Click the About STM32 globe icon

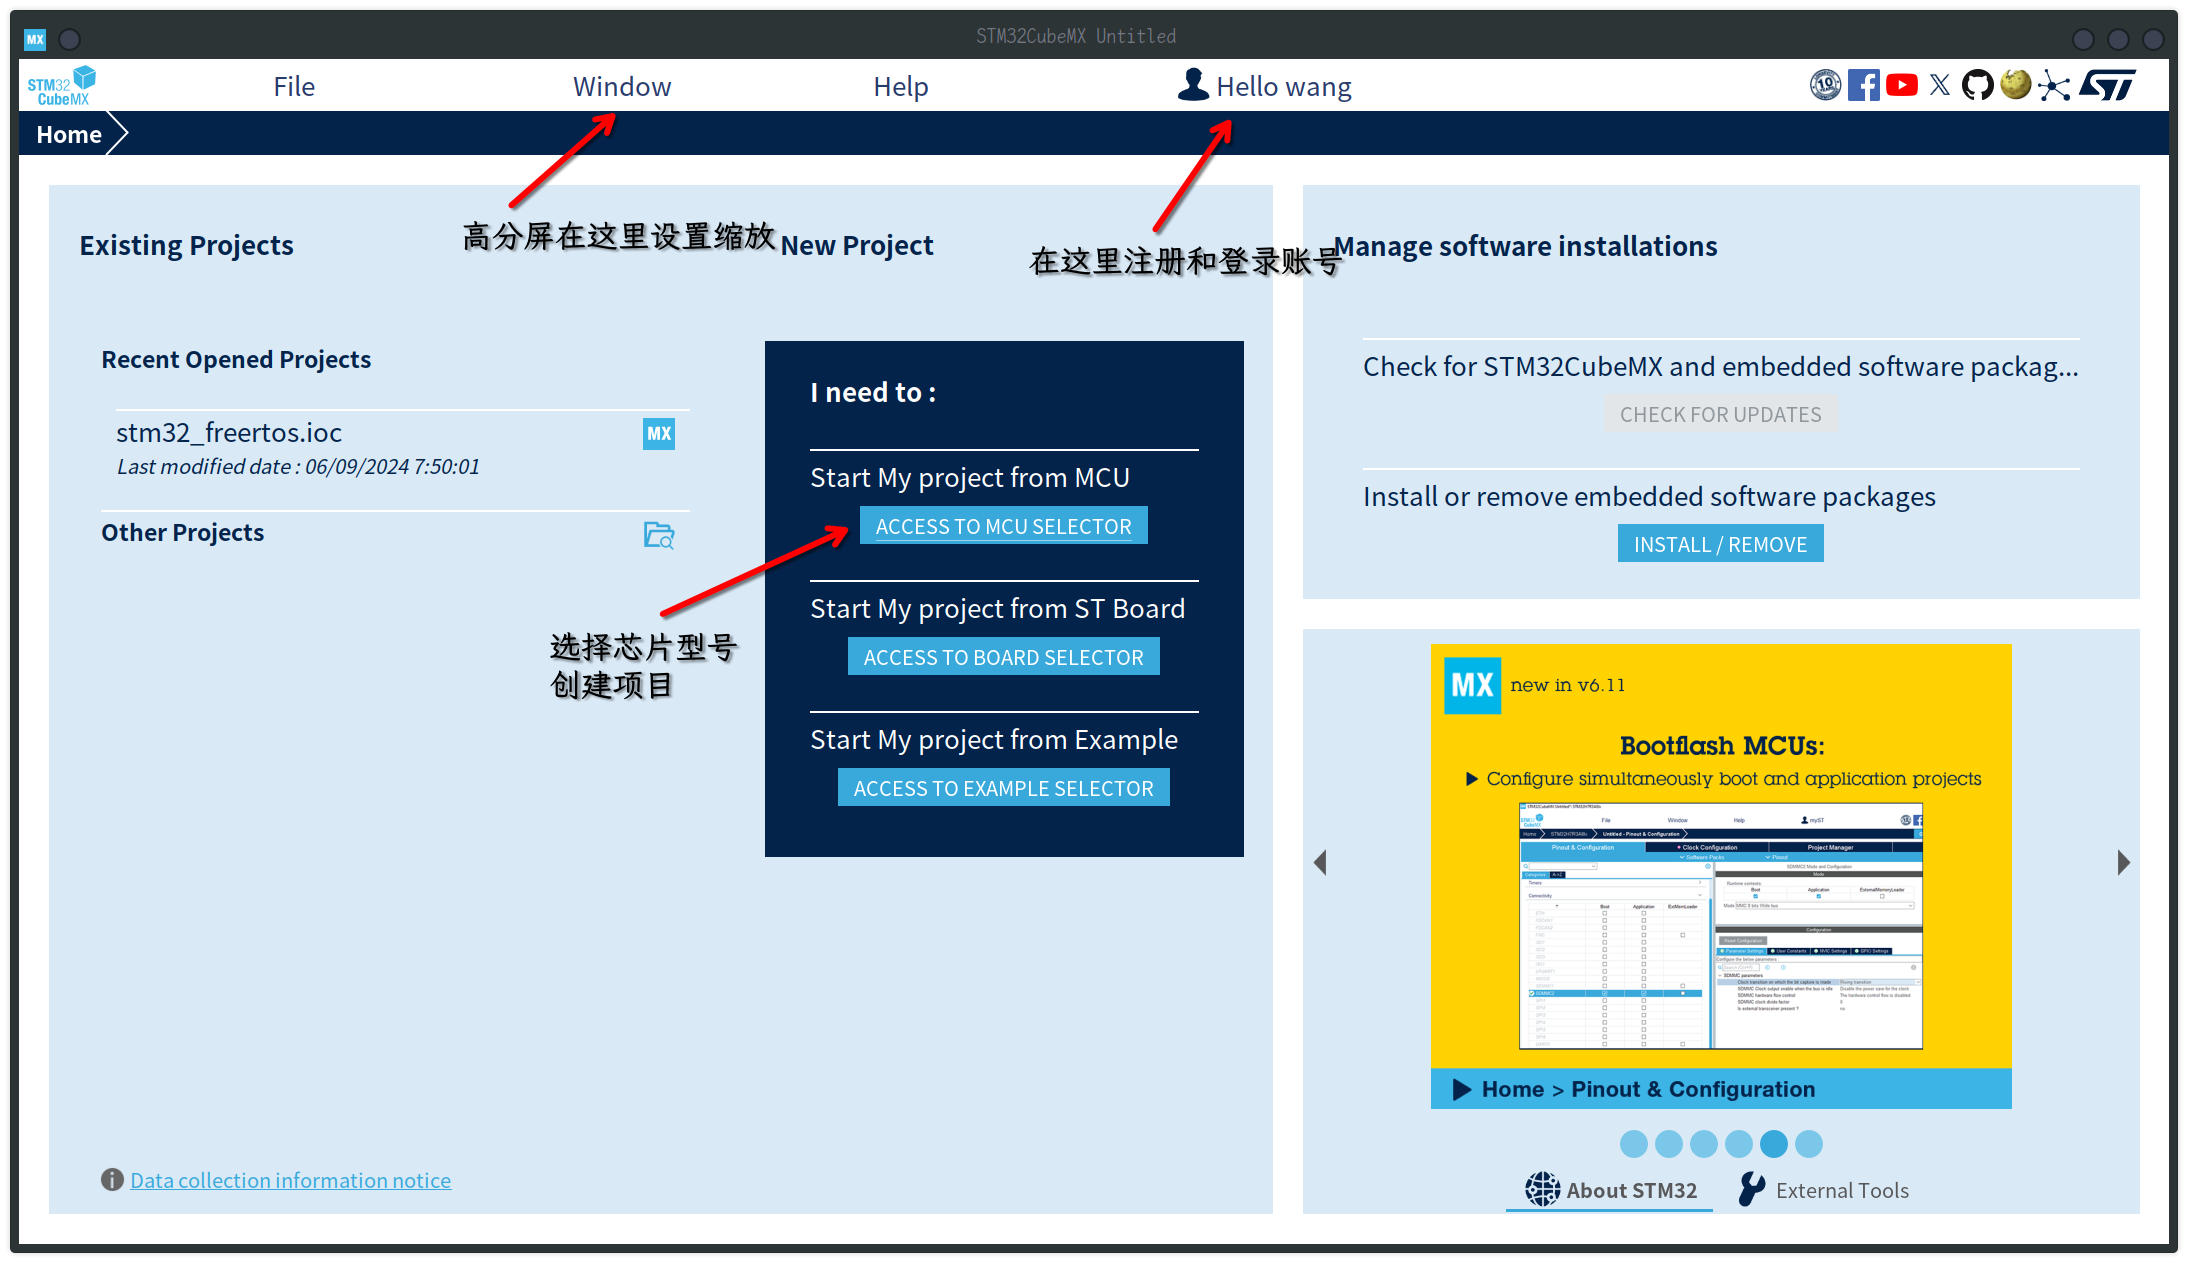click(x=1542, y=1189)
